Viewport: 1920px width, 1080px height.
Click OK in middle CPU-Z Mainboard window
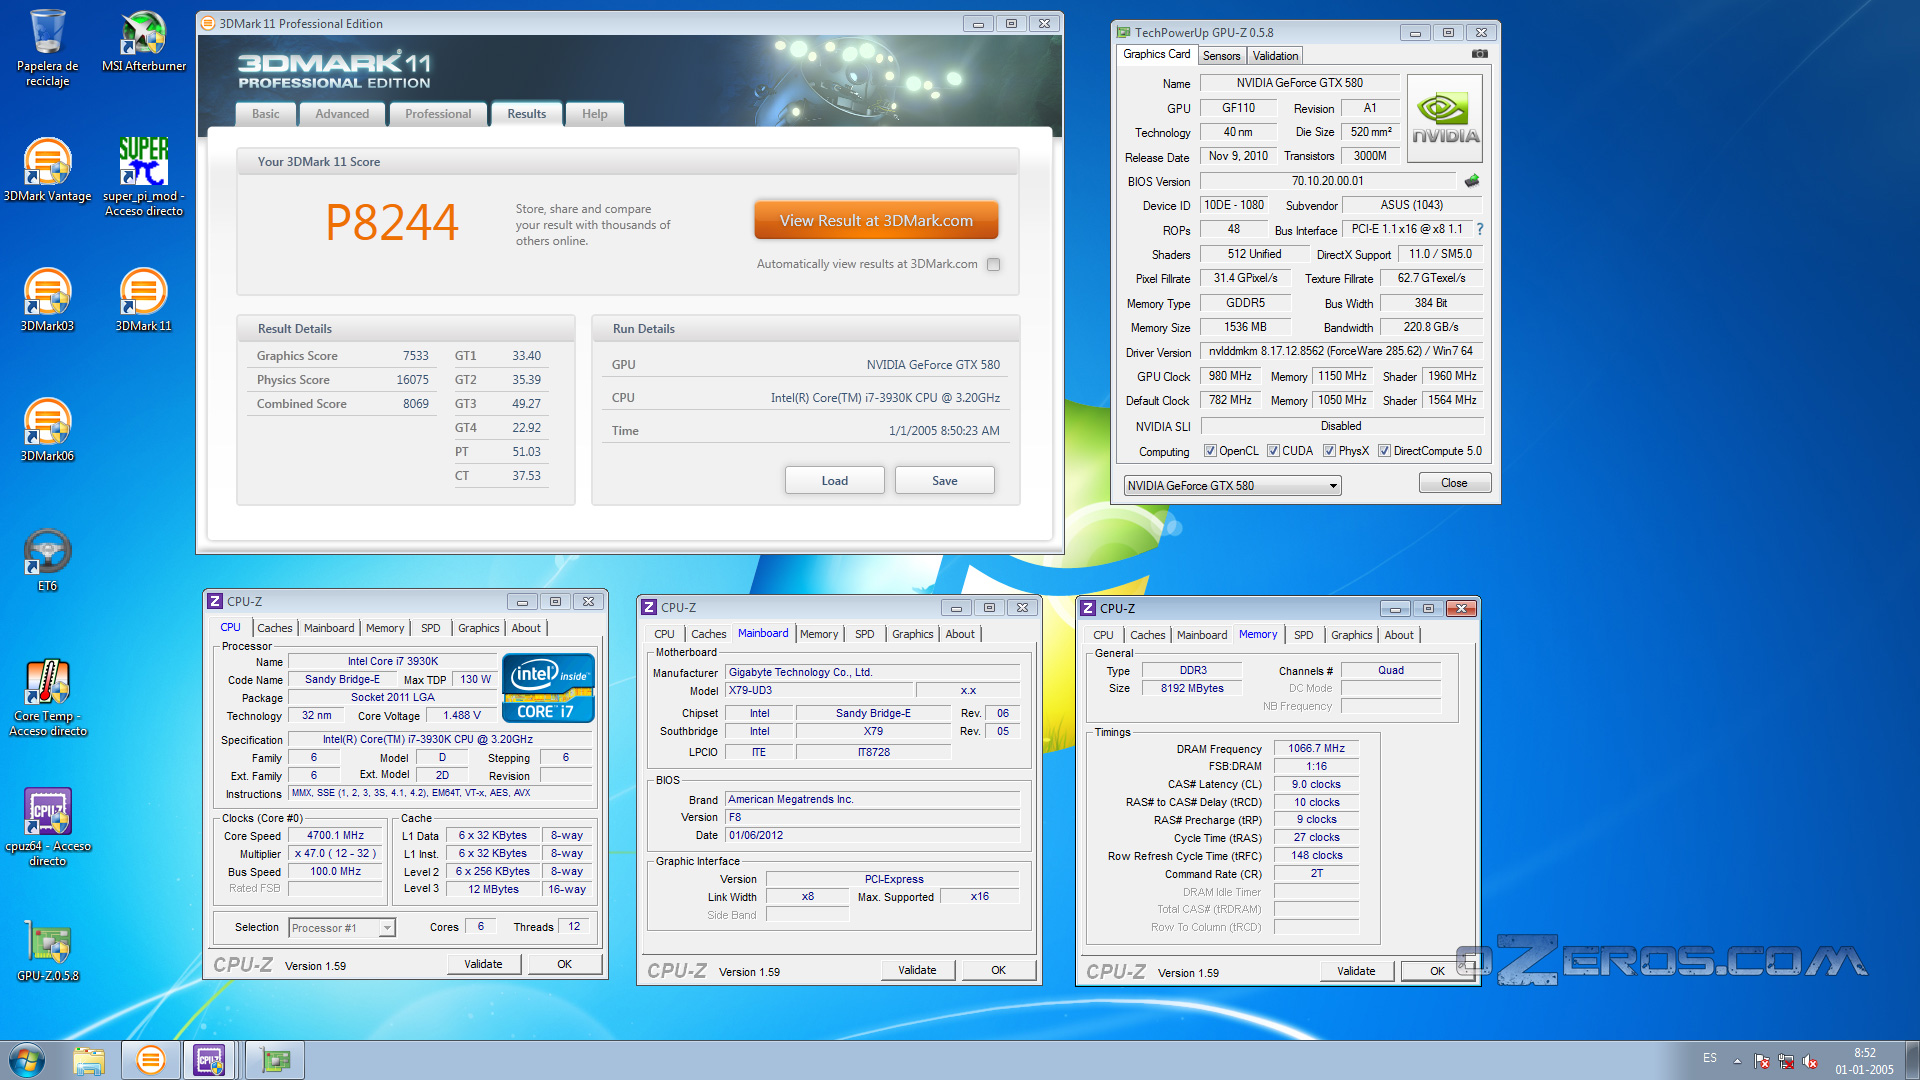coord(998,970)
